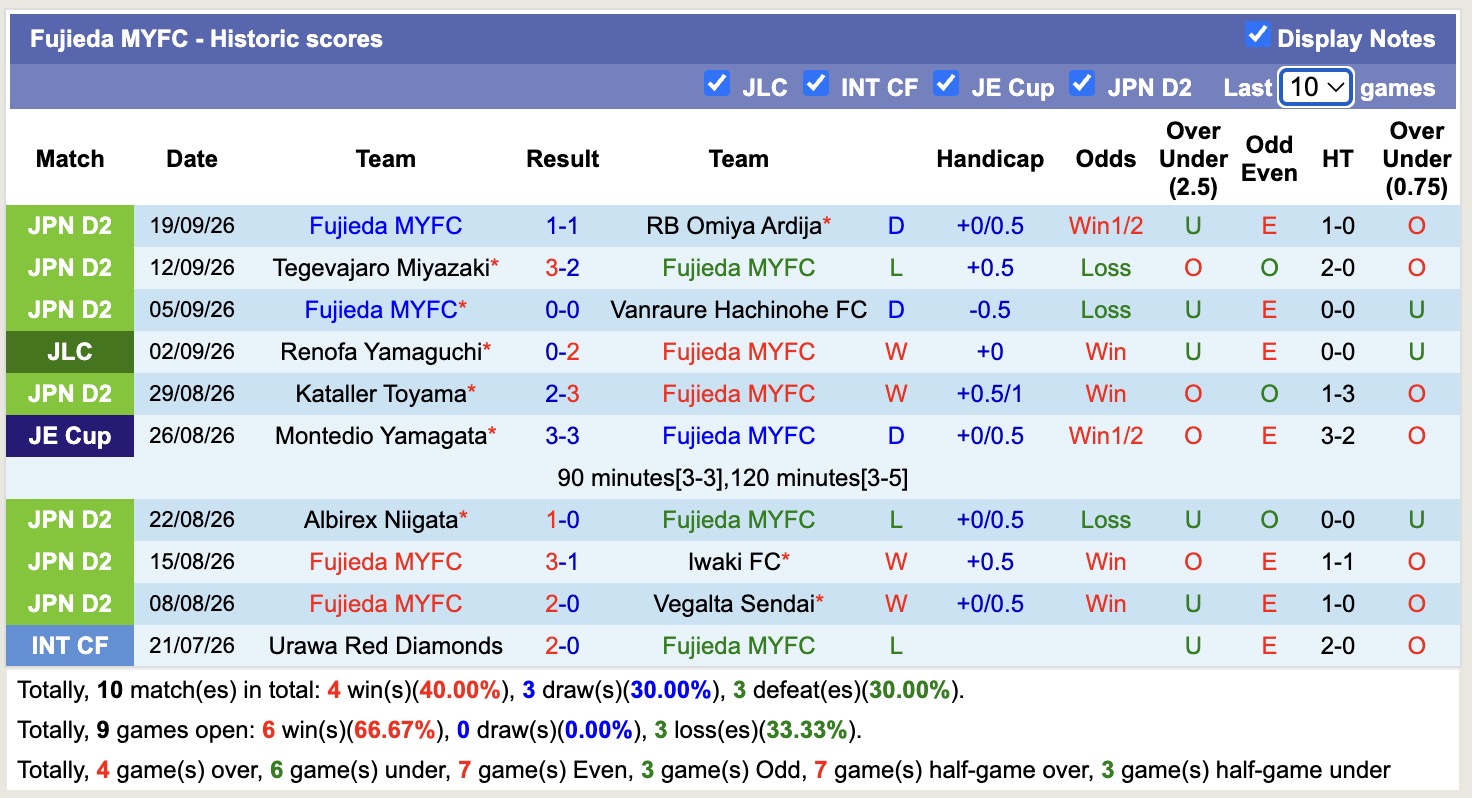The image size is (1474, 798).
Task: Open the 0-2 result at Renofa Yamaguchi
Action: click(563, 352)
